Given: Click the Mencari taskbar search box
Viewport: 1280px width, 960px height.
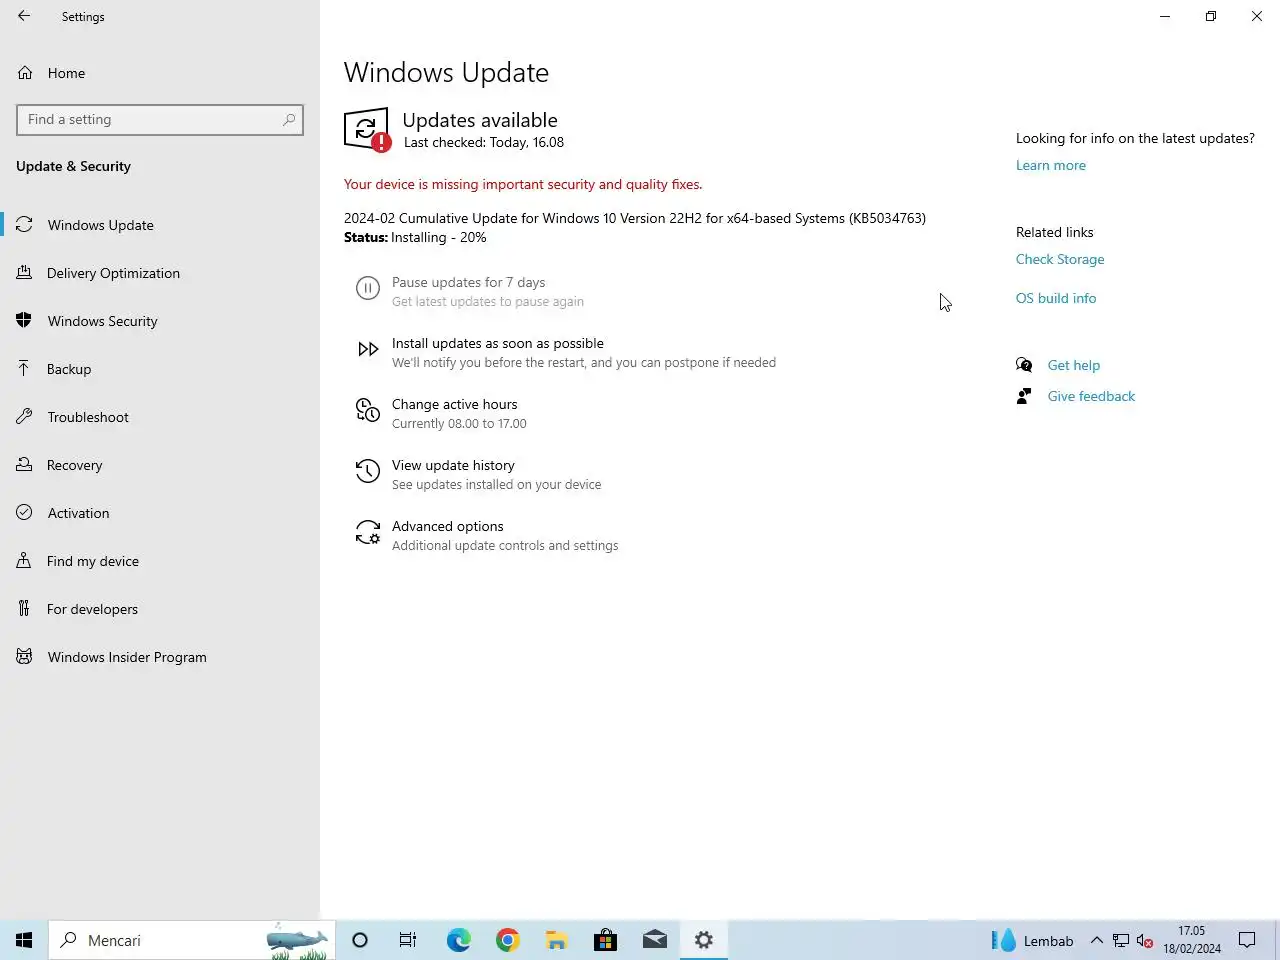Looking at the screenshot, I should (x=192, y=940).
